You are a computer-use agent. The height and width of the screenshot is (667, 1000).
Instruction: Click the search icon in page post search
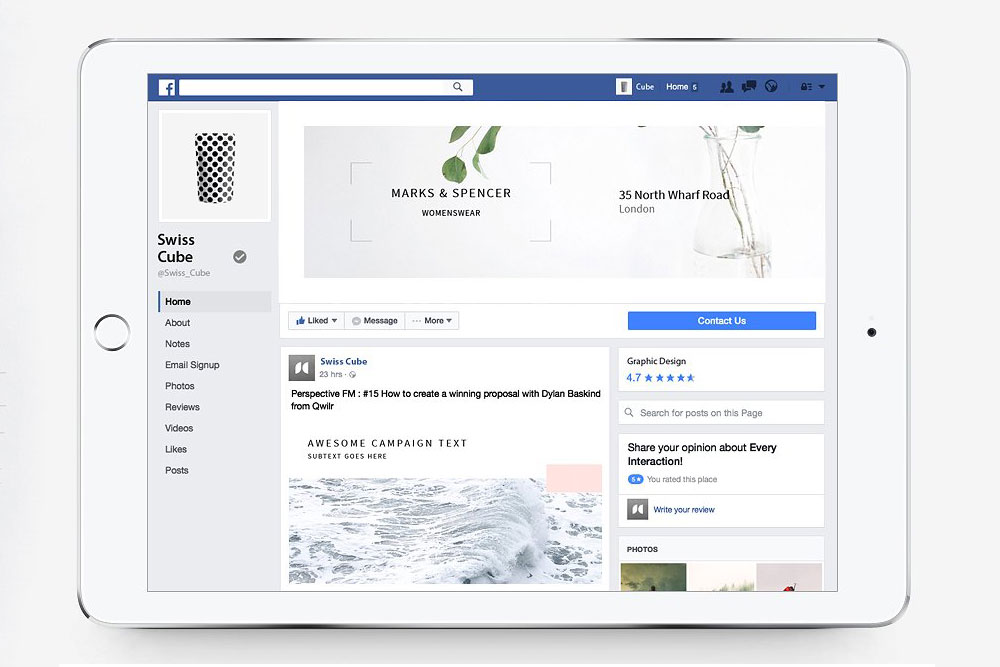[x=629, y=413]
